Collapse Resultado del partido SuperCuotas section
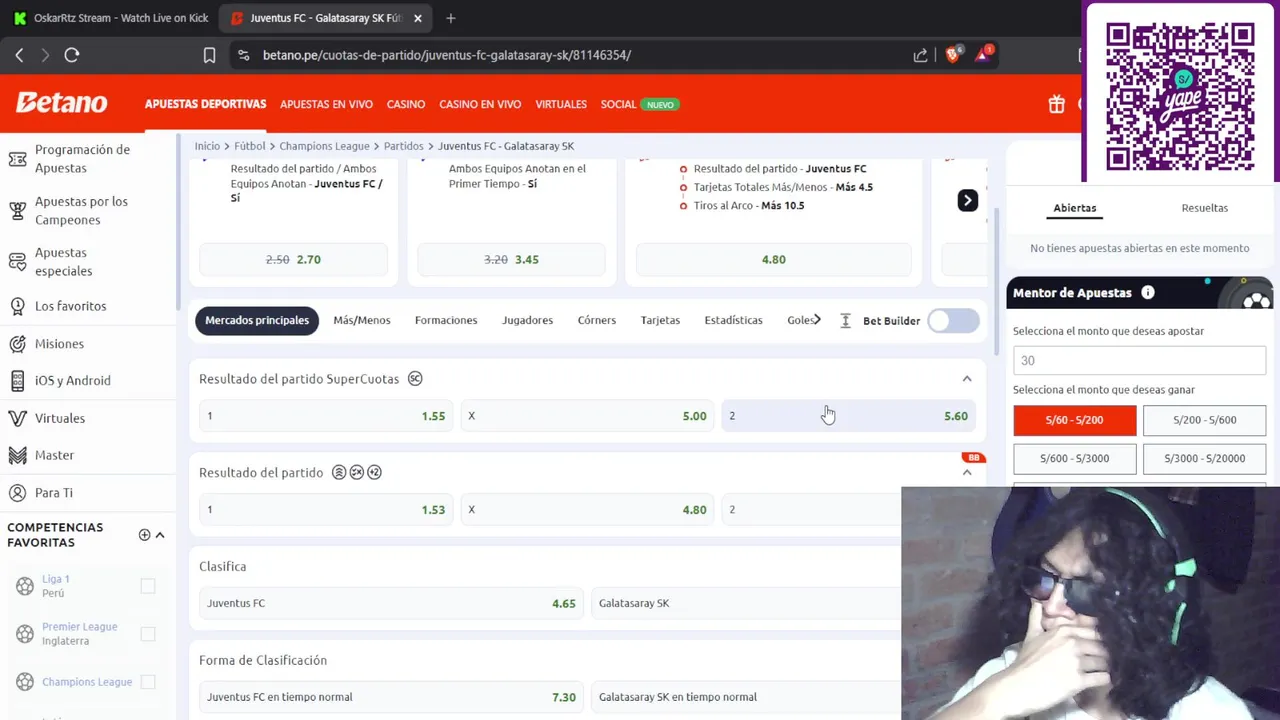 coord(967,379)
